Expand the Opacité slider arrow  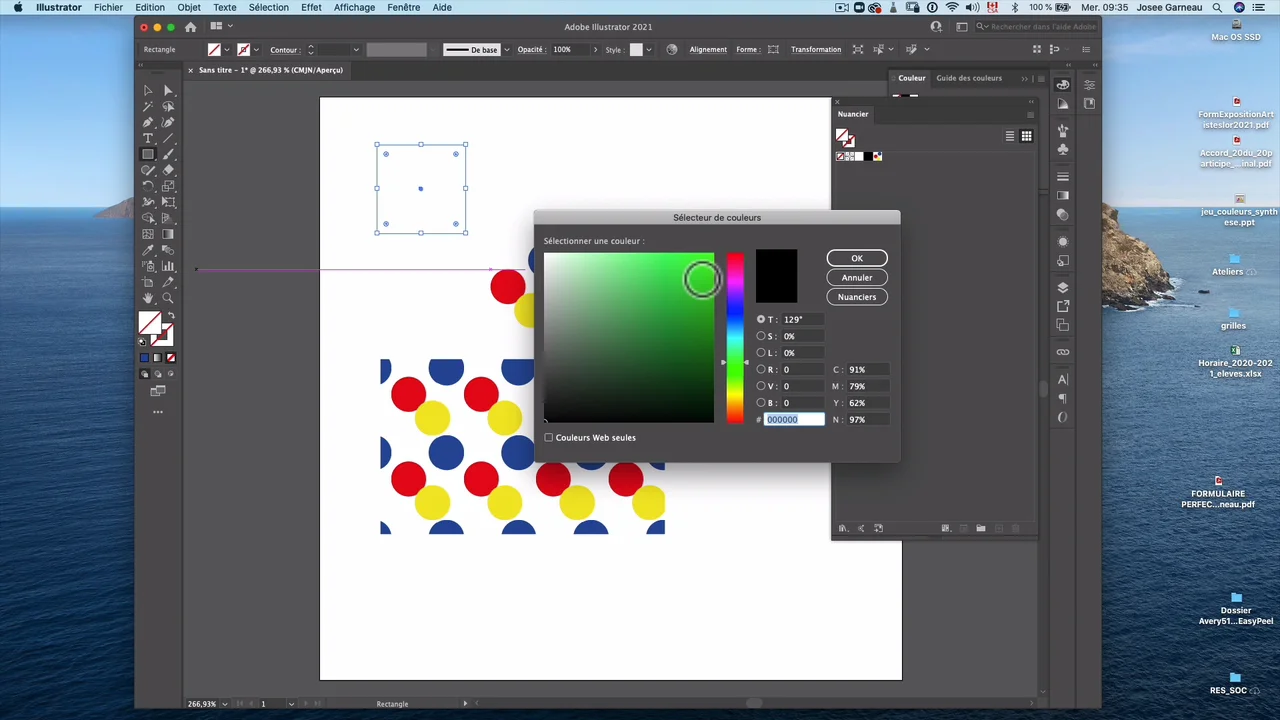tap(595, 49)
